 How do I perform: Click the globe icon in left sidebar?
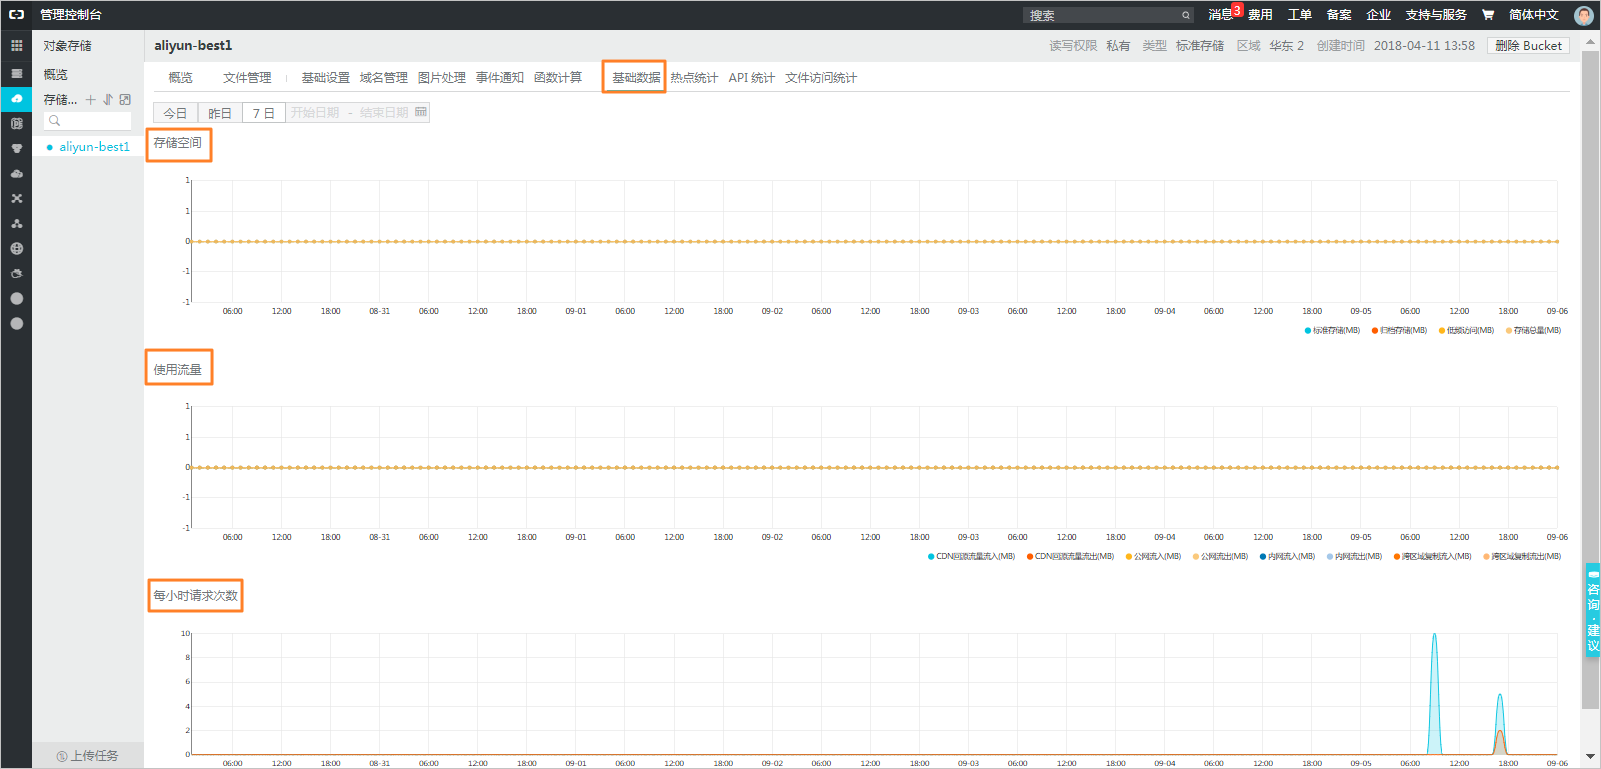(x=16, y=248)
